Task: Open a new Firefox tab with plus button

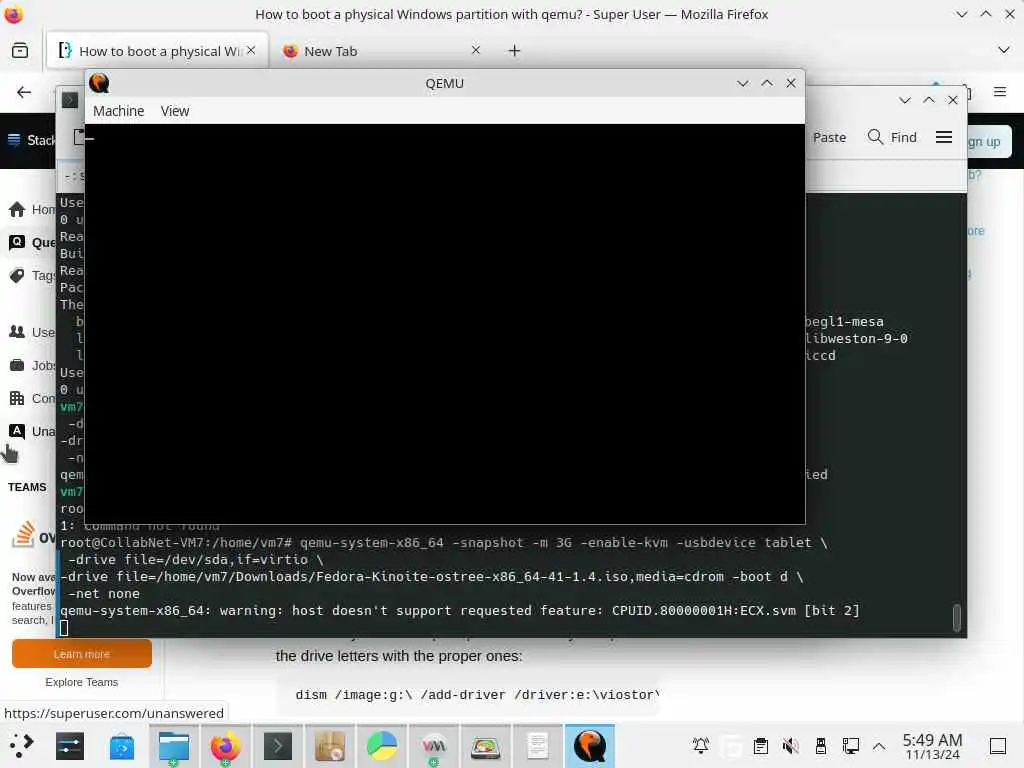Action: [514, 51]
